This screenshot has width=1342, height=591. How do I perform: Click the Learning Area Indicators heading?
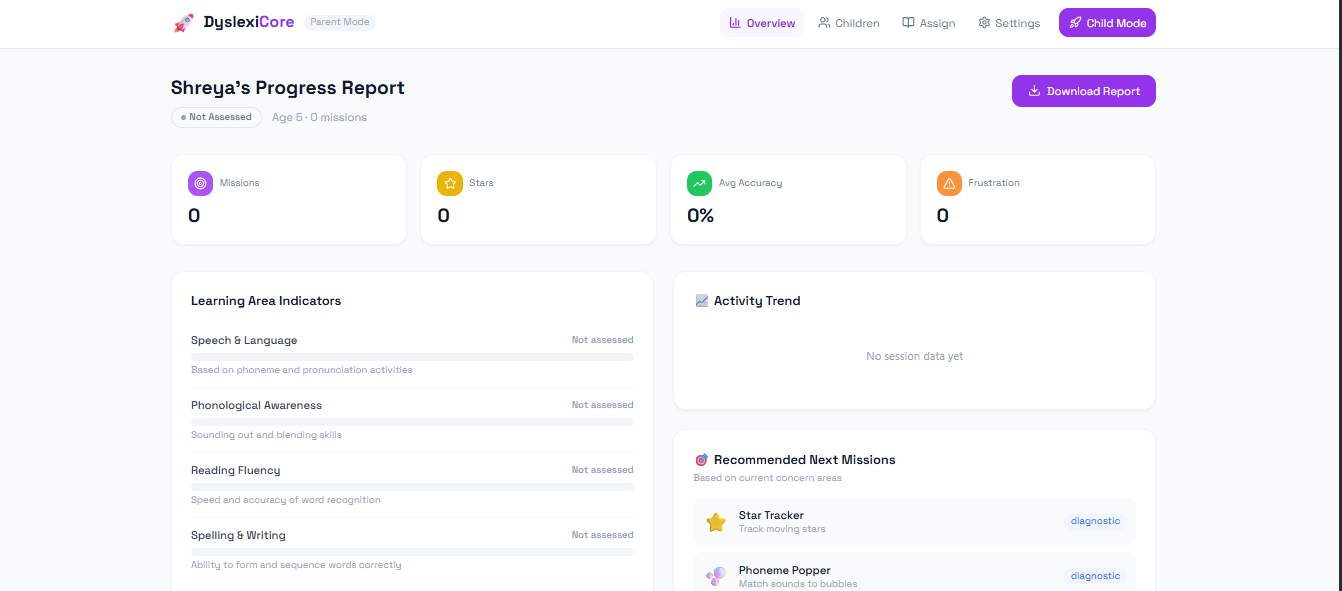(266, 301)
